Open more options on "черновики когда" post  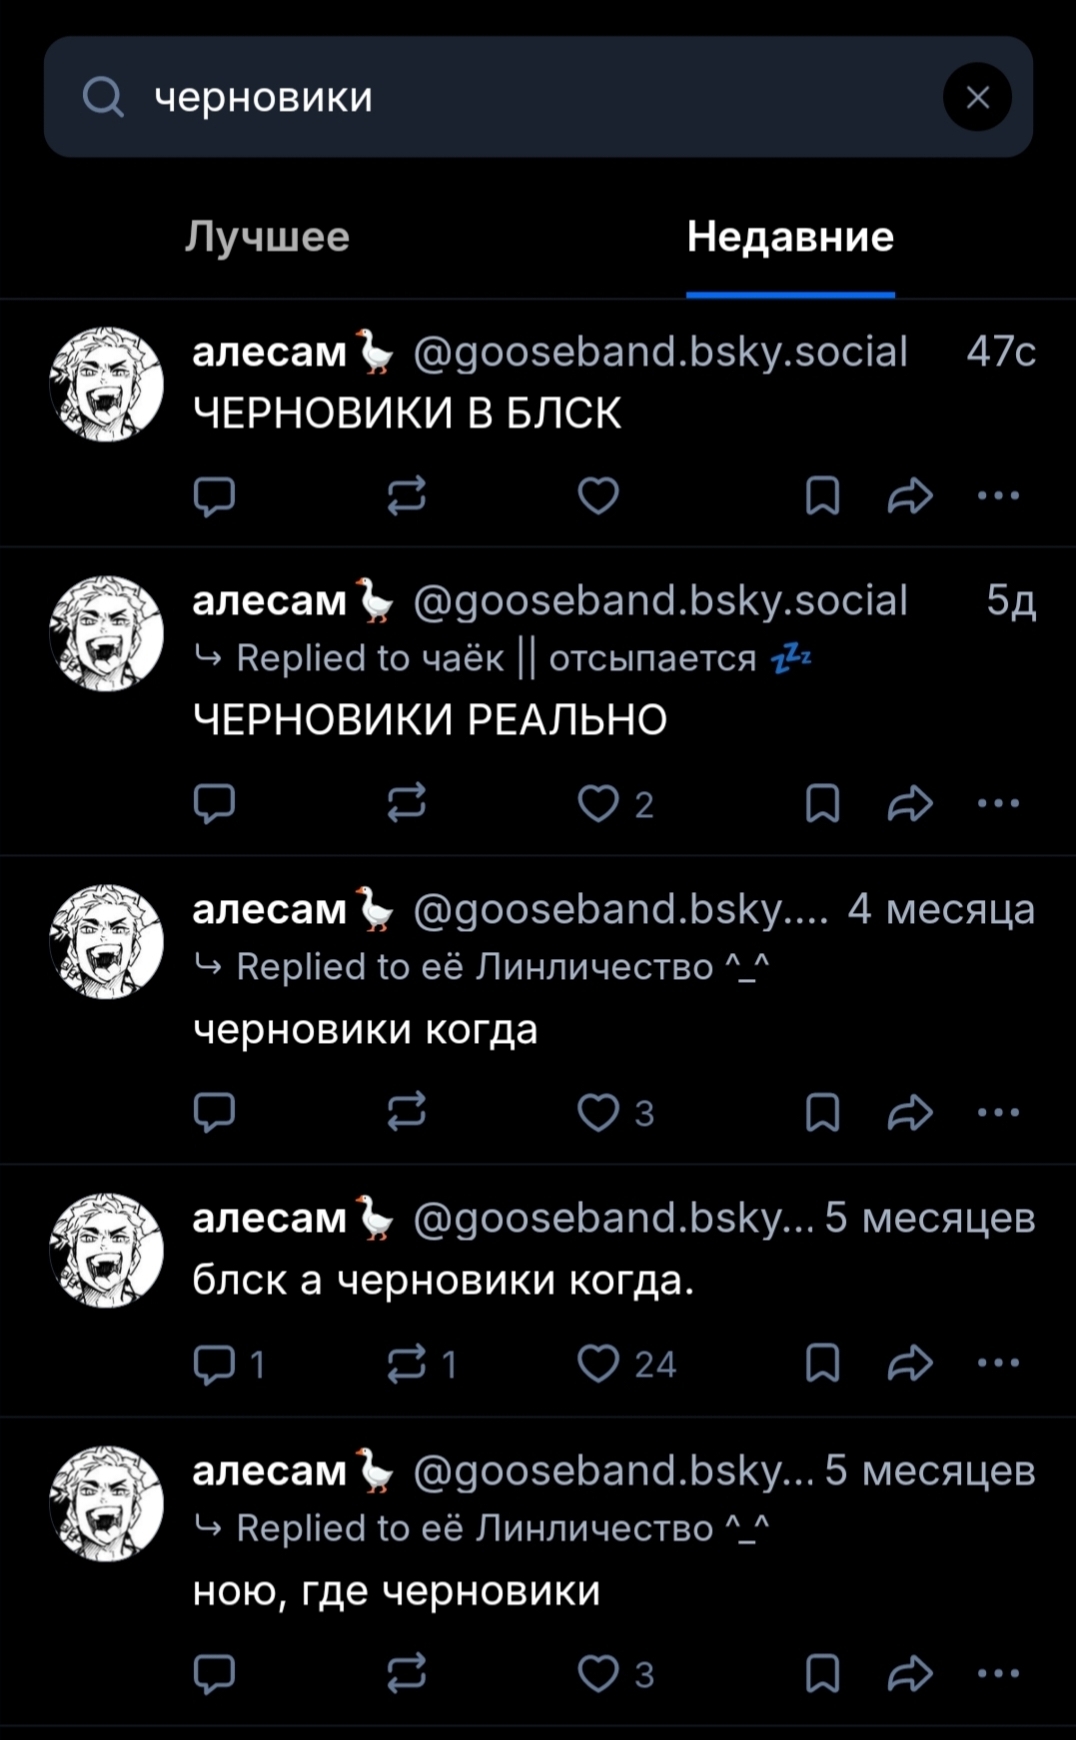998,1112
